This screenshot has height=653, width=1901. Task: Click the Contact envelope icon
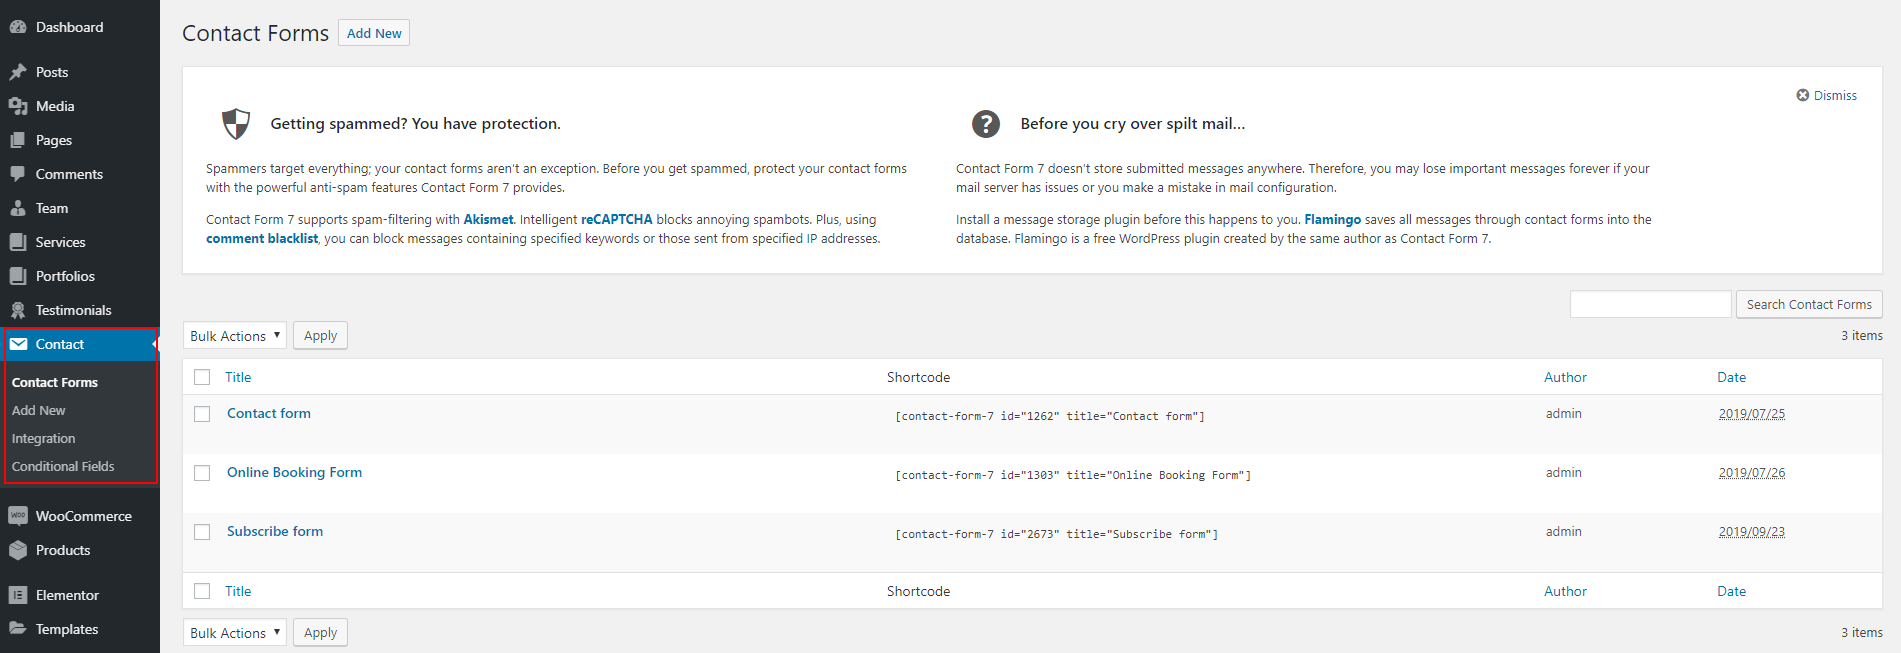click(18, 344)
